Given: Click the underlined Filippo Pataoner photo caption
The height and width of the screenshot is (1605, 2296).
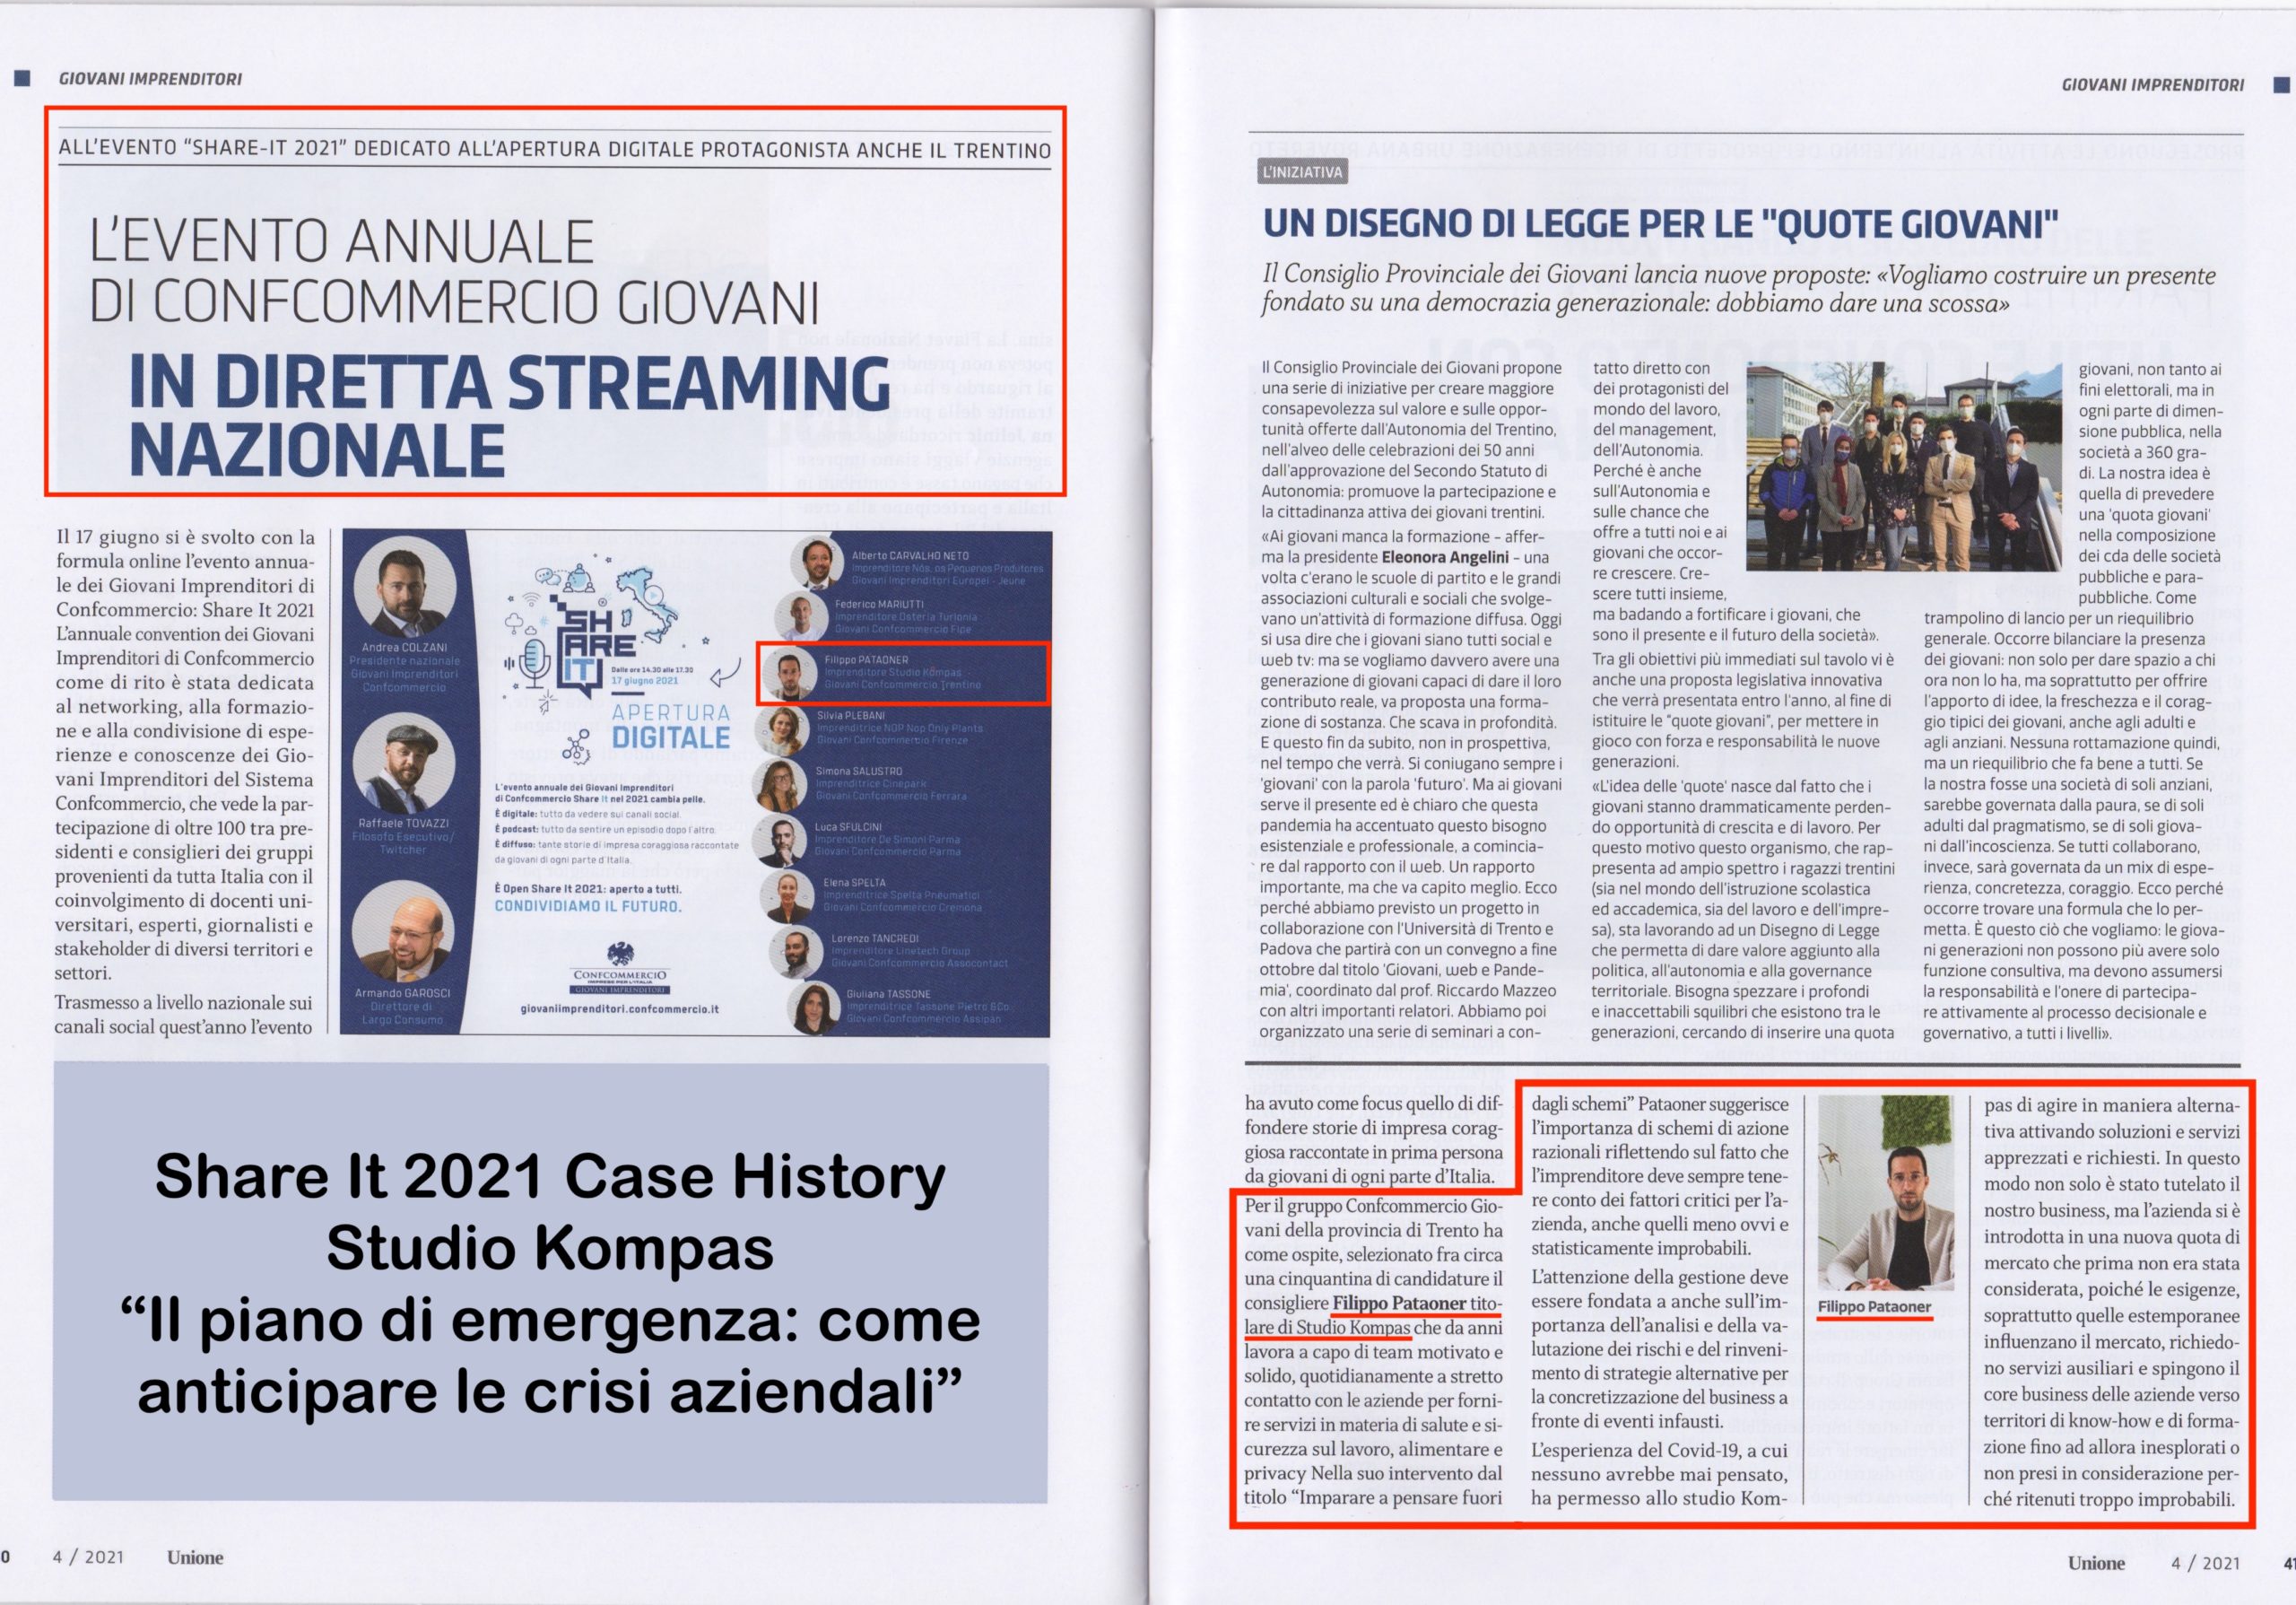Looking at the screenshot, I should 1875,1307.
